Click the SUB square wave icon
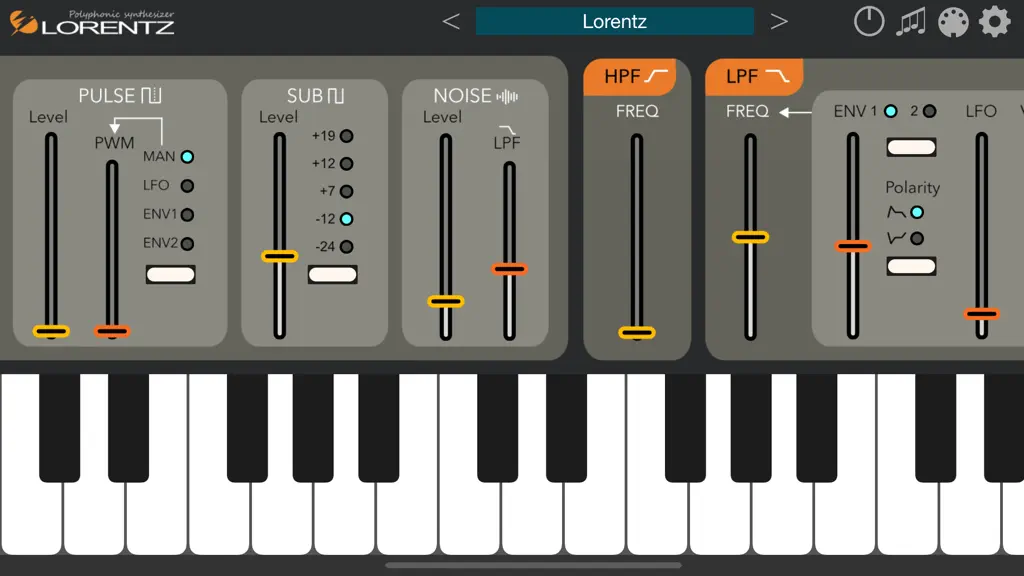Viewport: 1024px width, 576px height. pyautogui.click(x=335, y=96)
